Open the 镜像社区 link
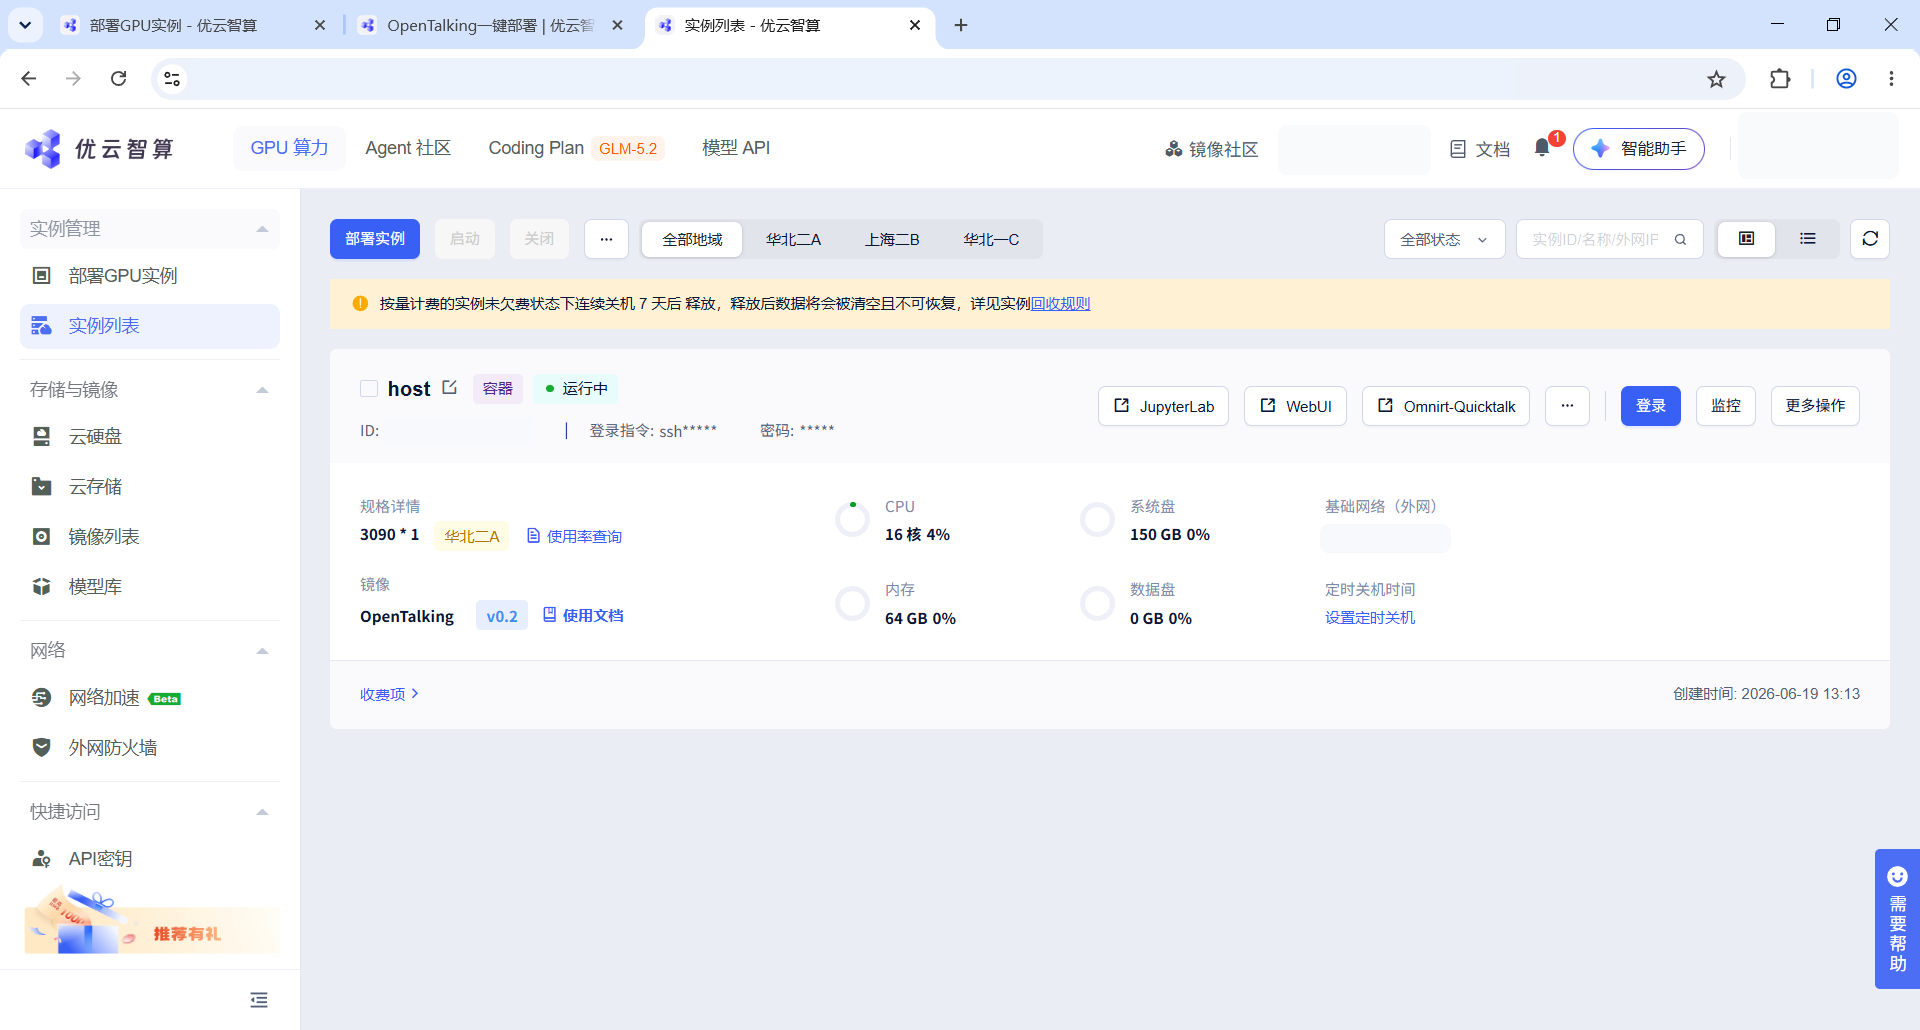The image size is (1920, 1030). pyautogui.click(x=1211, y=149)
